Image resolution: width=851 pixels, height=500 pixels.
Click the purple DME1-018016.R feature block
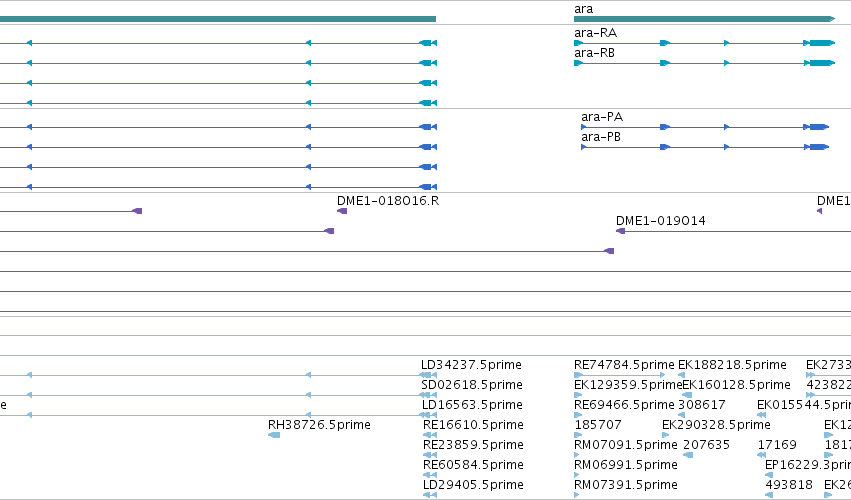tap(342, 211)
